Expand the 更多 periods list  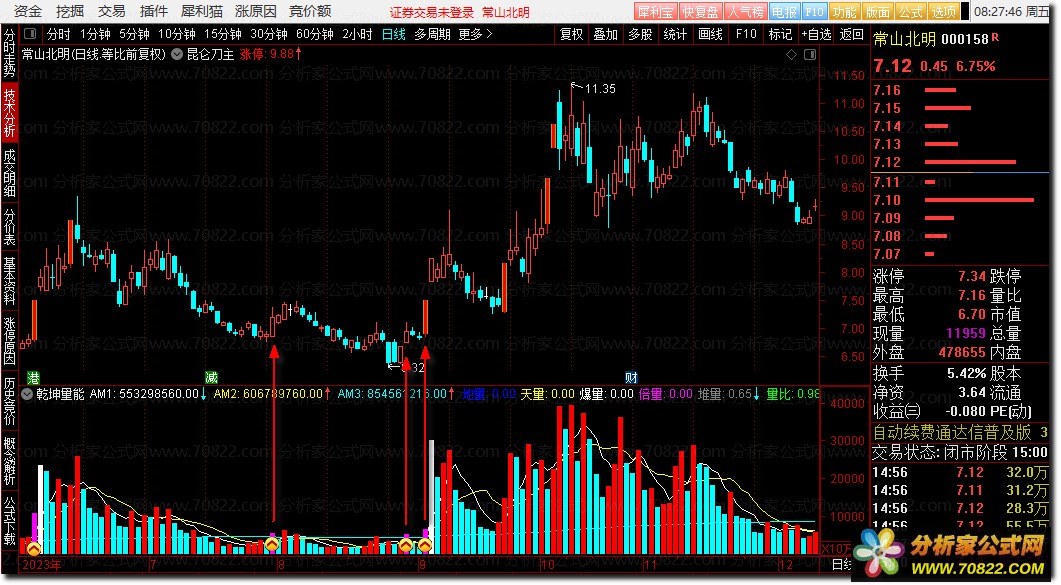point(475,34)
